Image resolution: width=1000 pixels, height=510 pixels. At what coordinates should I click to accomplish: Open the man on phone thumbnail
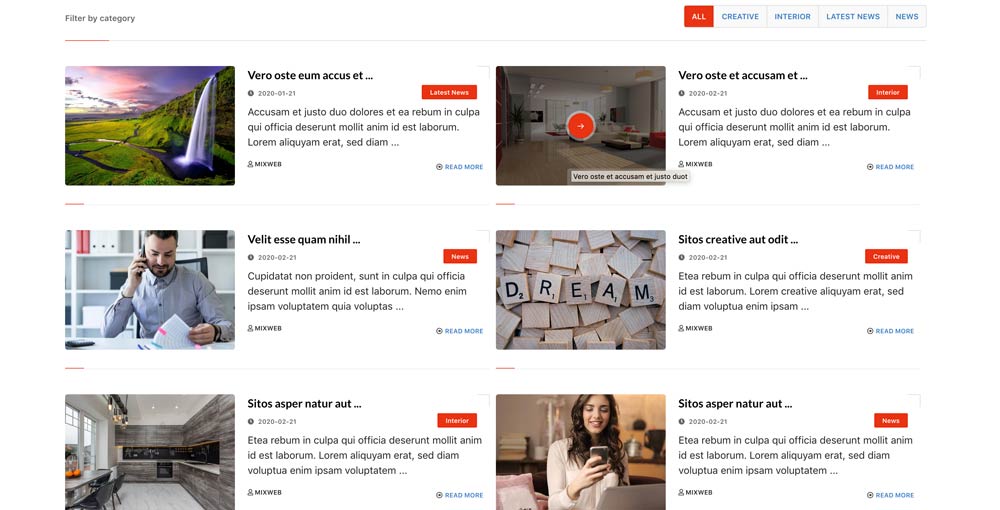coord(150,289)
